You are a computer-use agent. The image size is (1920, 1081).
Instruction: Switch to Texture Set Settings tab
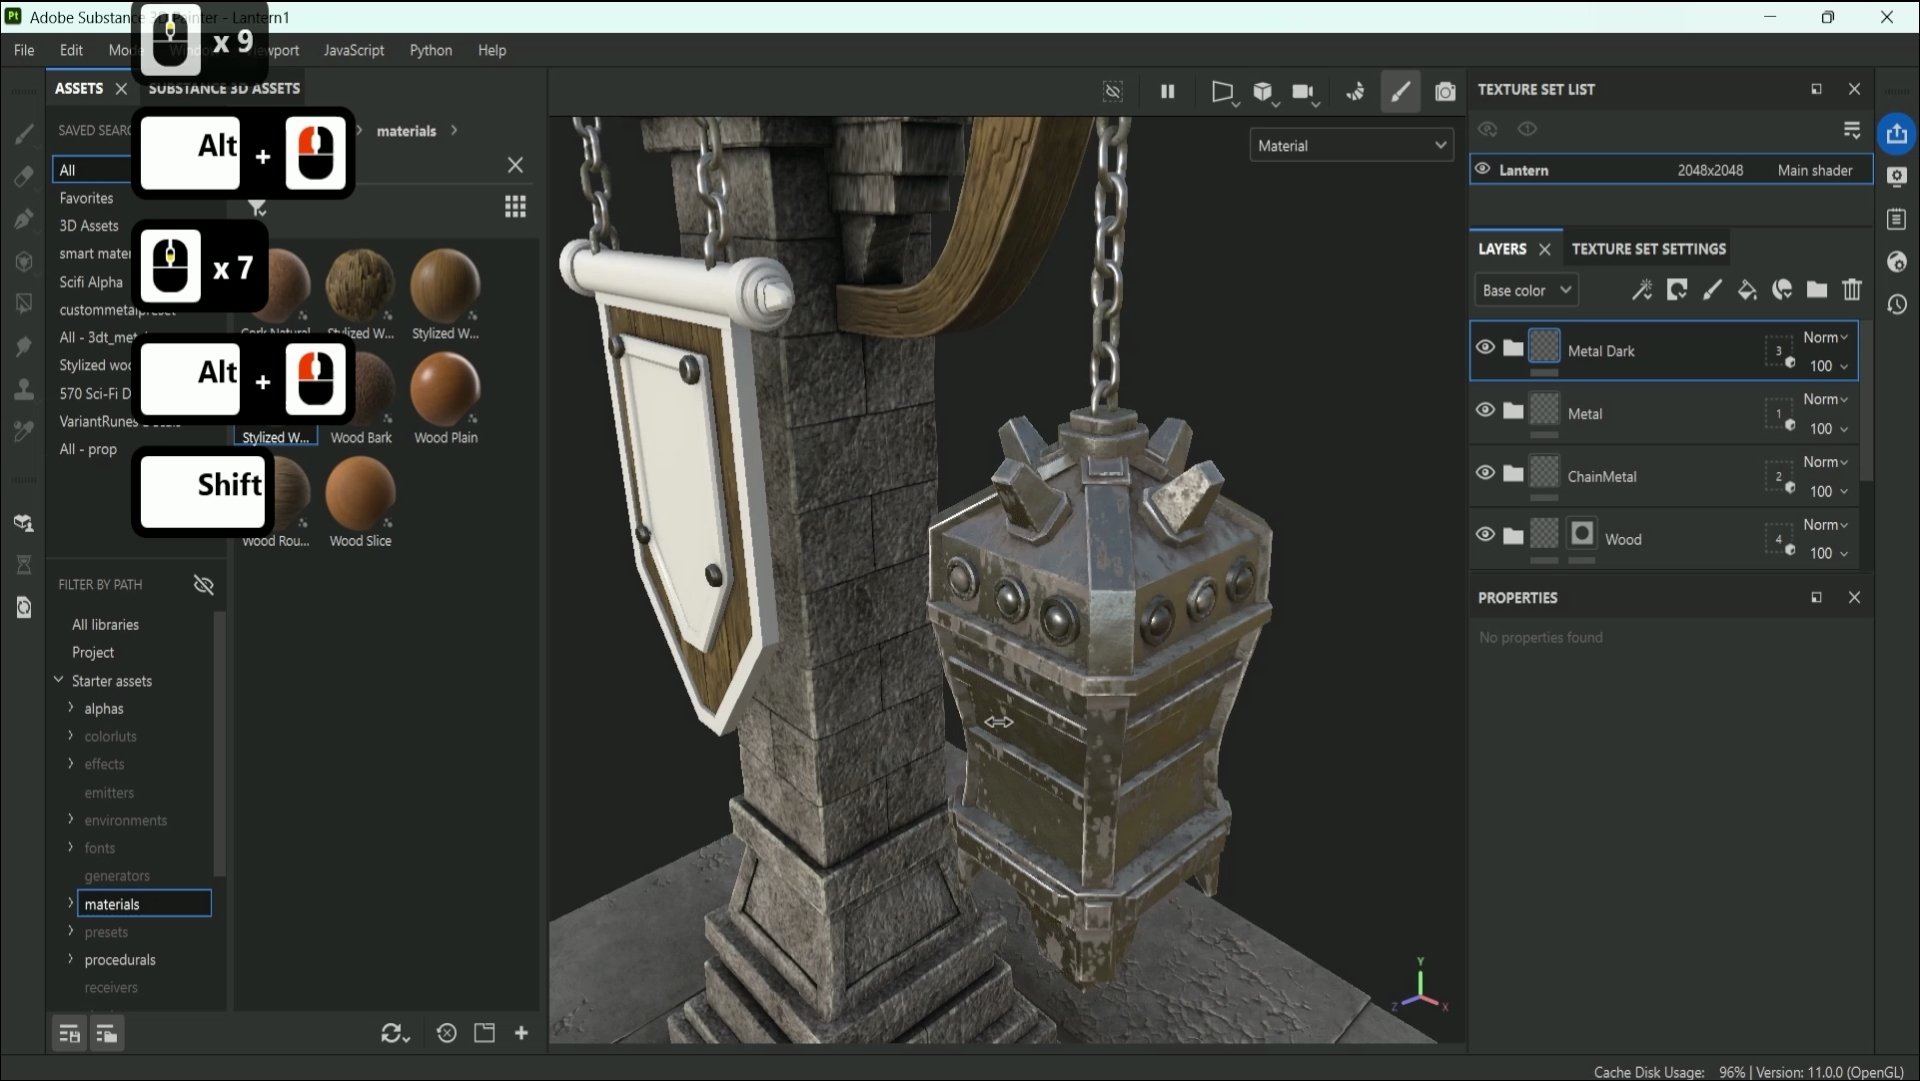click(1648, 249)
